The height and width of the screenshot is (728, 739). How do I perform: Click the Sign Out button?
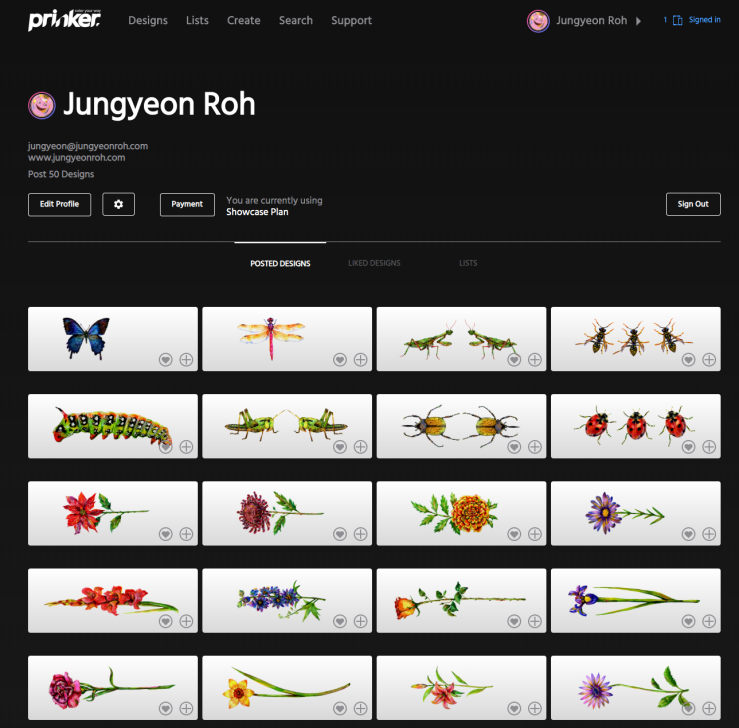[x=693, y=204]
